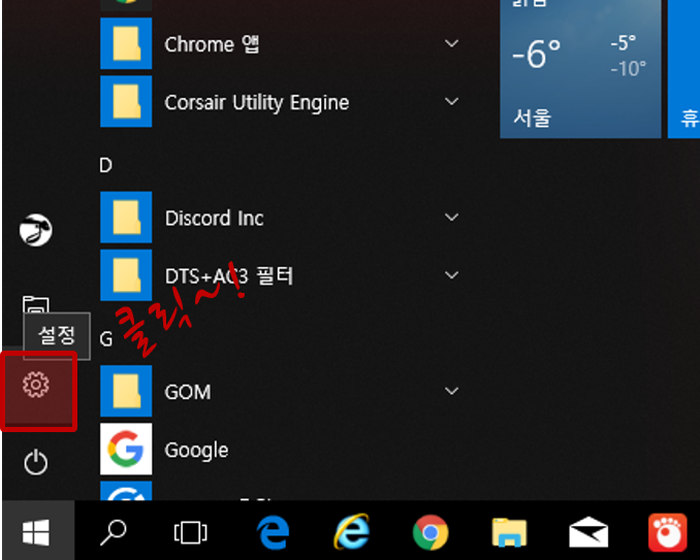Screen dimensions: 700x560
Task: Click the GOM folder icon
Action: tap(126, 391)
